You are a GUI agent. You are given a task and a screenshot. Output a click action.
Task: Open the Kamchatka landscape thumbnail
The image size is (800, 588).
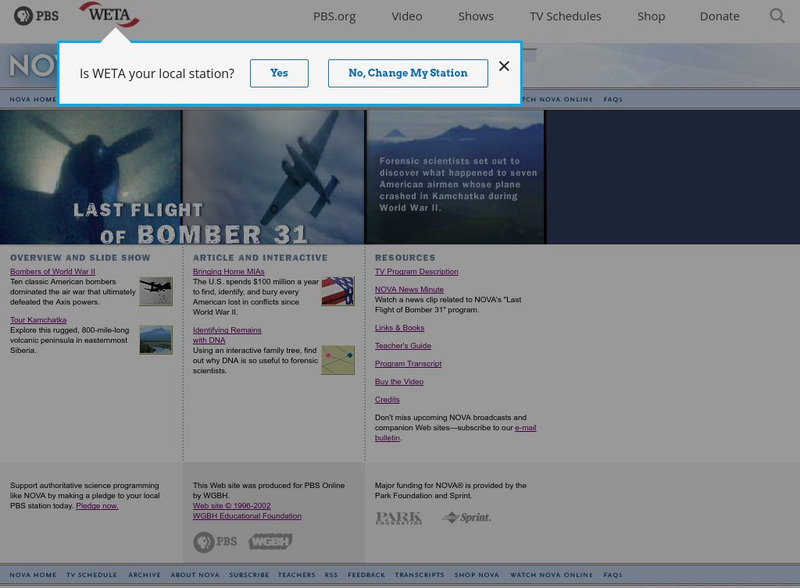coord(156,340)
